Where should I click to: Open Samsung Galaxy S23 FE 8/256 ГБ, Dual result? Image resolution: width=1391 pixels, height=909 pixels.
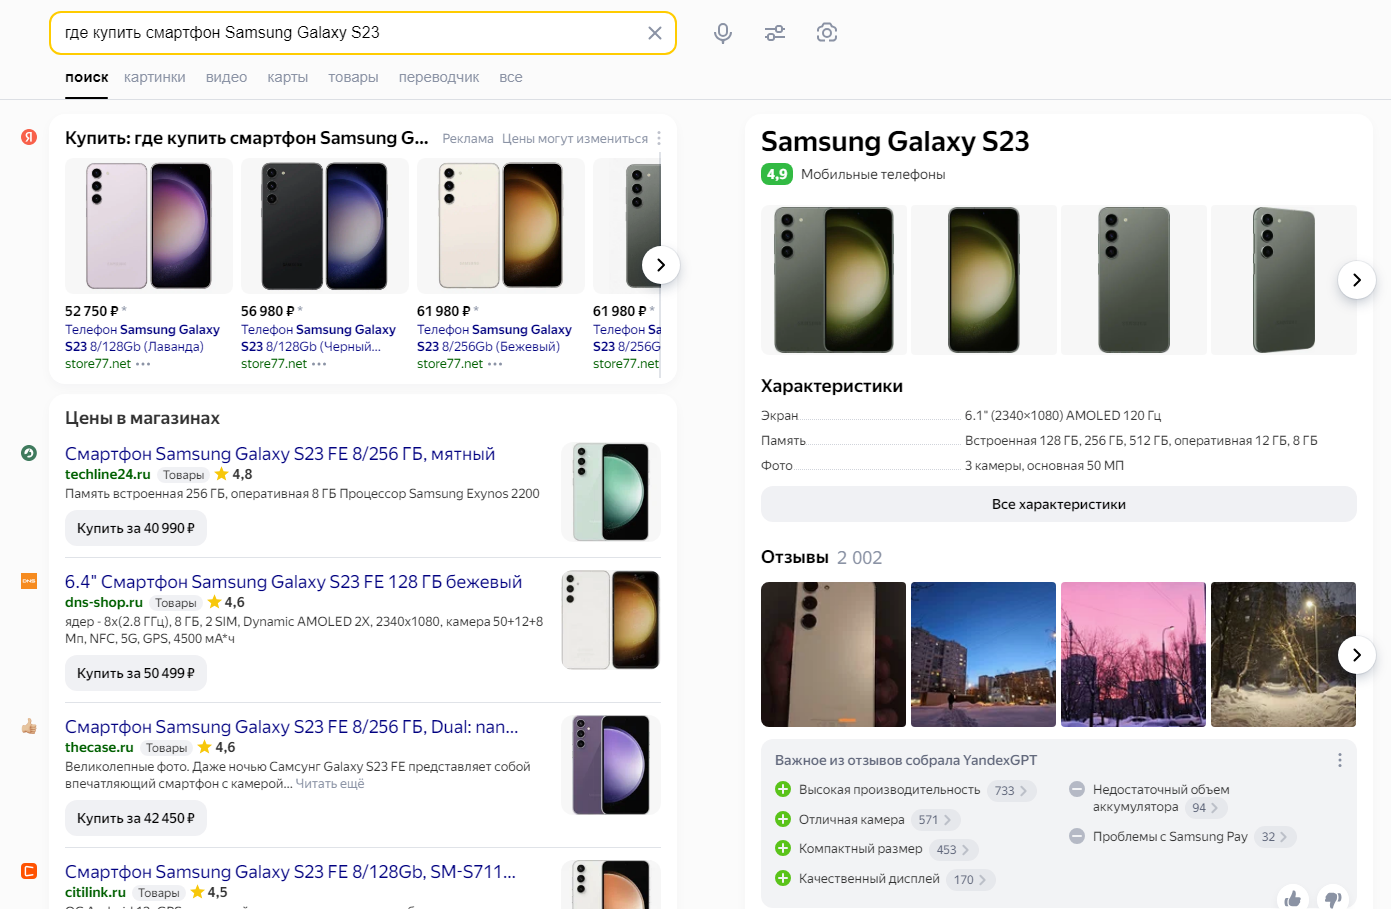point(292,727)
